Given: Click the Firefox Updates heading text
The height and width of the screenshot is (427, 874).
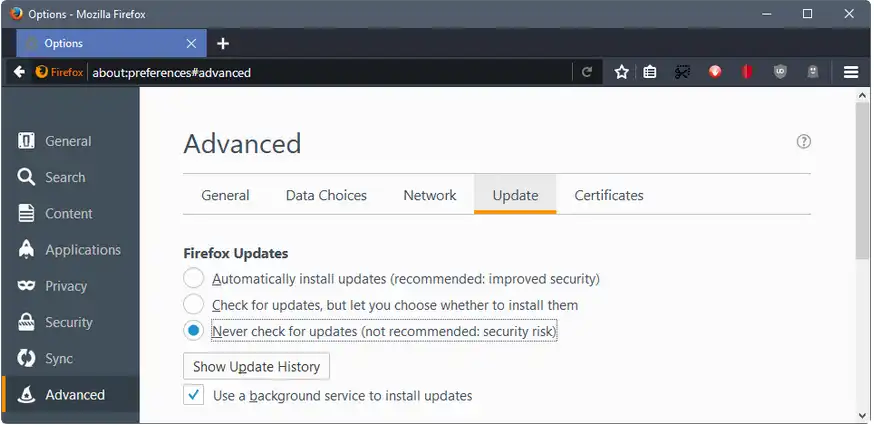Looking at the screenshot, I should pyautogui.click(x=236, y=253).
